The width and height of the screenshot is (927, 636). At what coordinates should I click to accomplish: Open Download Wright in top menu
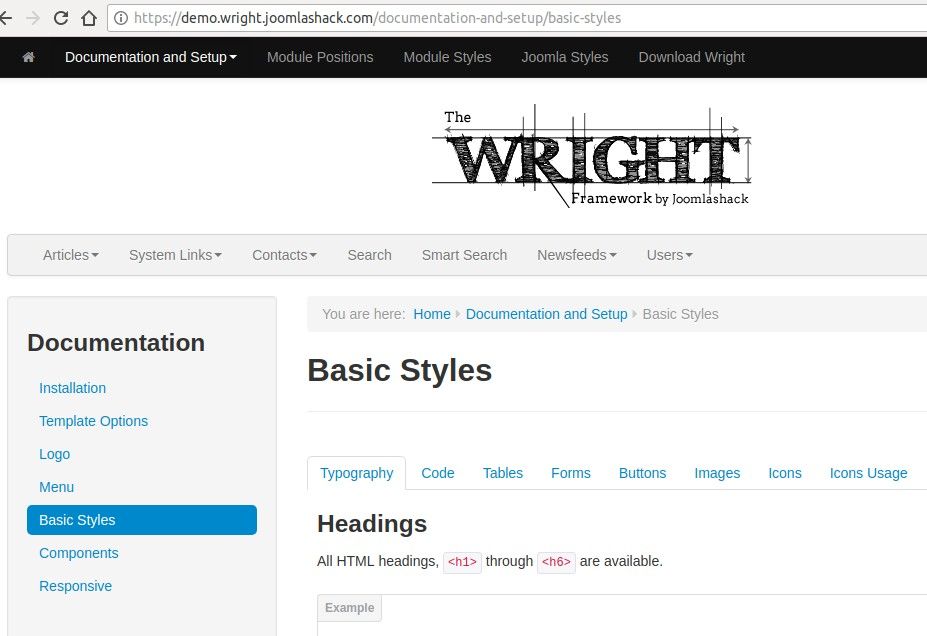[691, 57]
